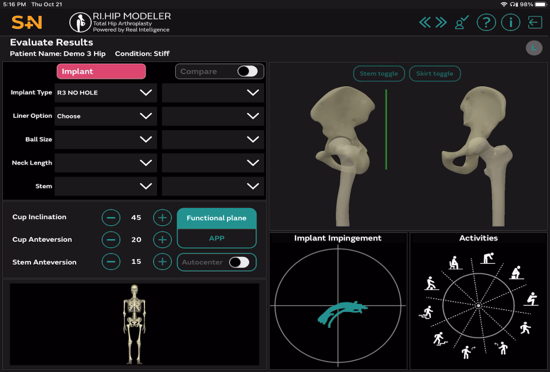Increase Cup Inclination with plus button

click(x=162, y=217)
